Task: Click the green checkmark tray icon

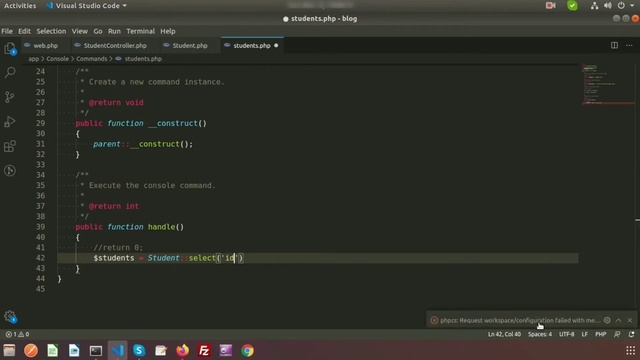Action: point(572,5)
